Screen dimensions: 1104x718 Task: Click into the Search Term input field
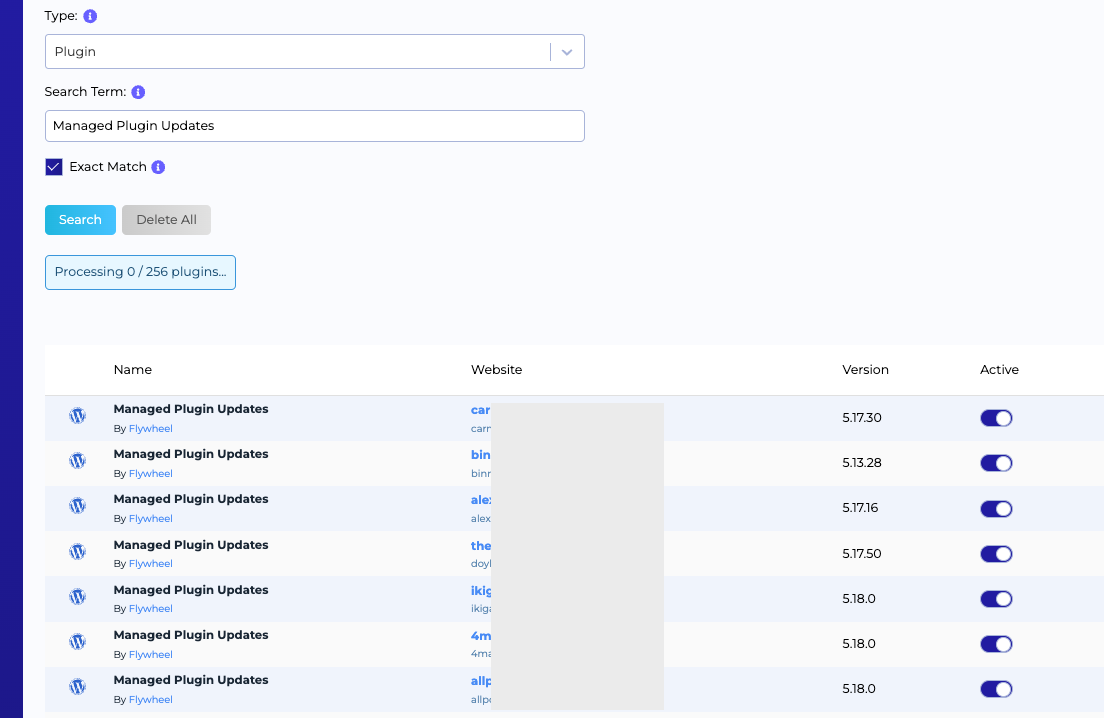pos(314,126)
